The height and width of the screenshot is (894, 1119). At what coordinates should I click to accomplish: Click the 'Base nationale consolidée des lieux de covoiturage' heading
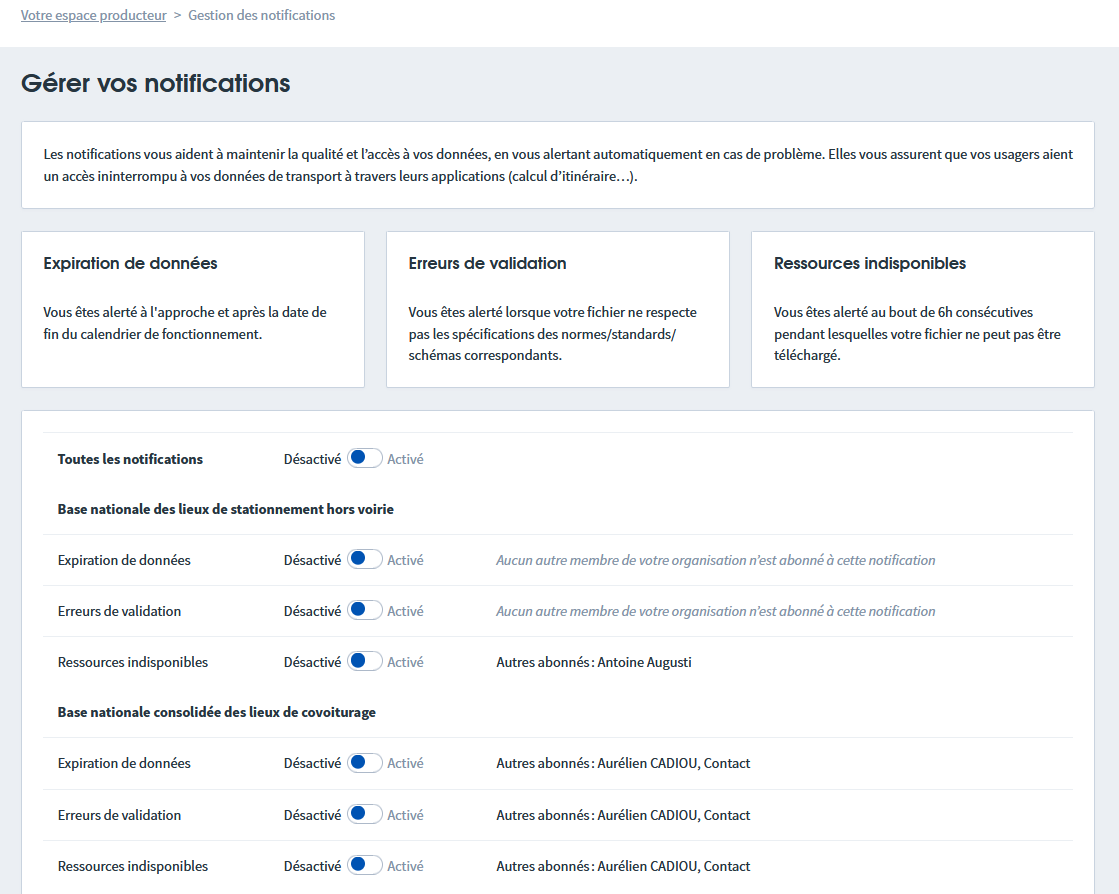click(216, 712)
